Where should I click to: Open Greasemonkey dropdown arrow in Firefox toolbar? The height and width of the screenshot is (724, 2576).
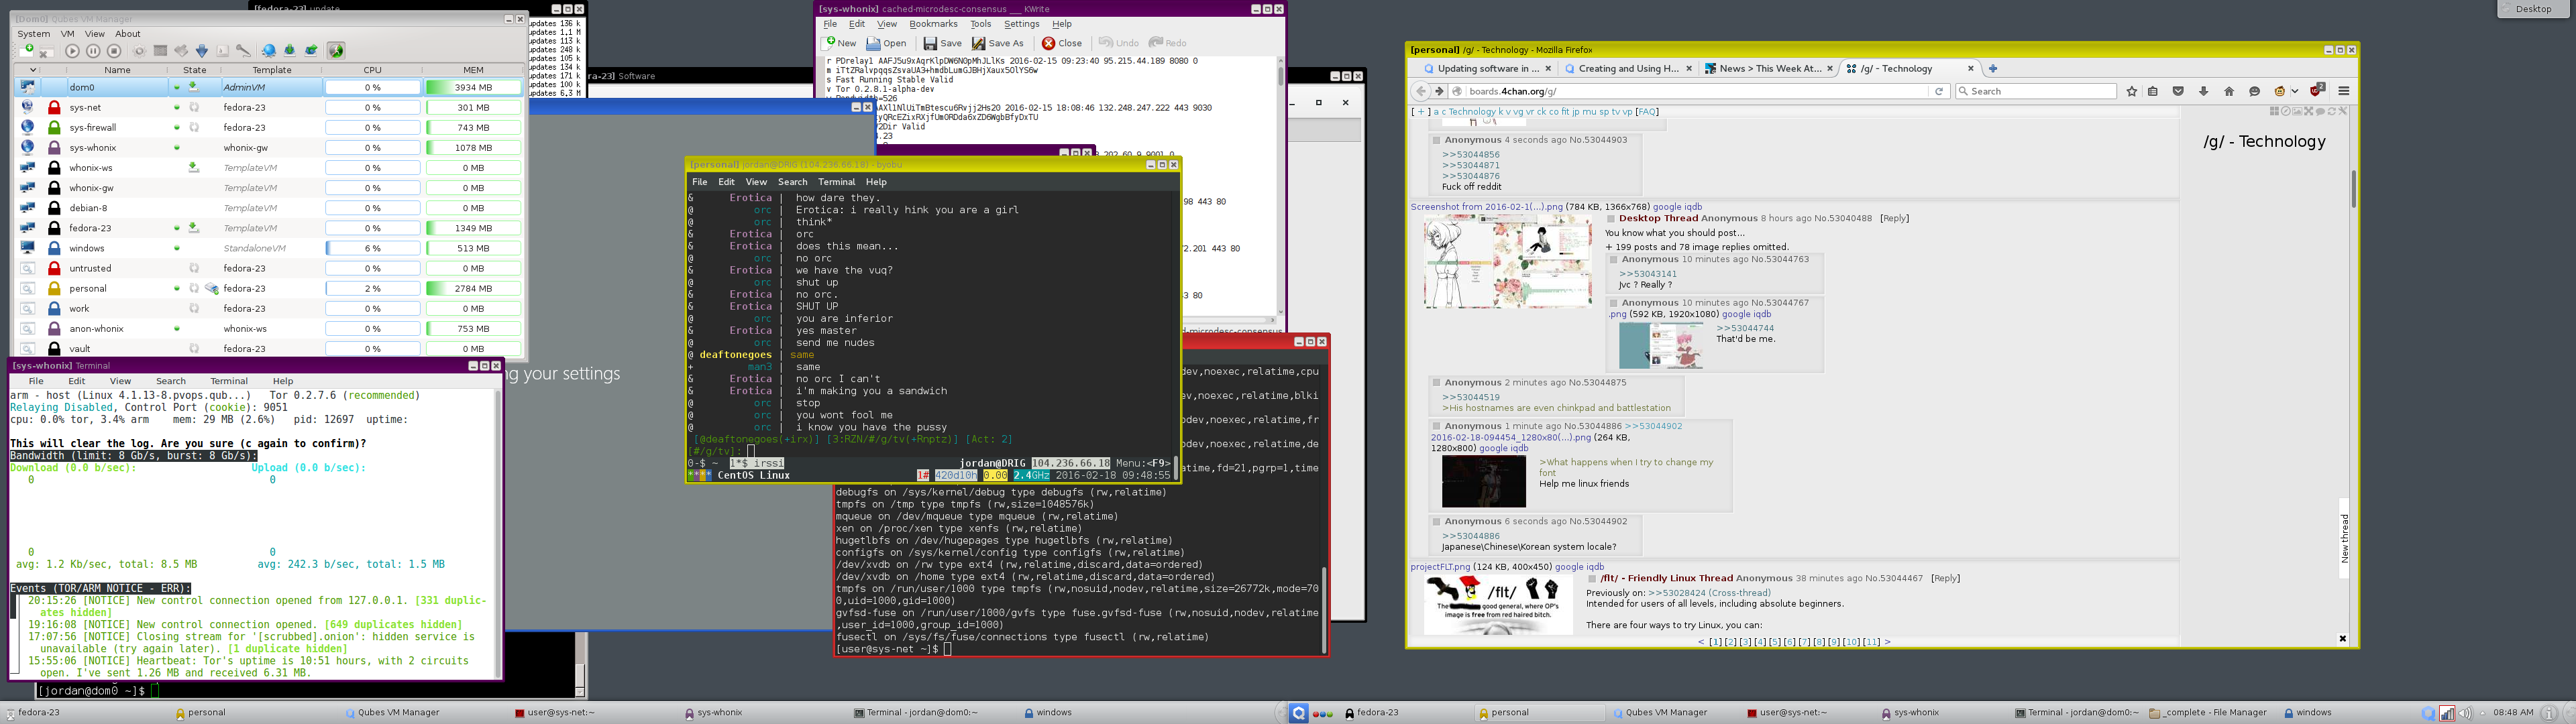2295,91
